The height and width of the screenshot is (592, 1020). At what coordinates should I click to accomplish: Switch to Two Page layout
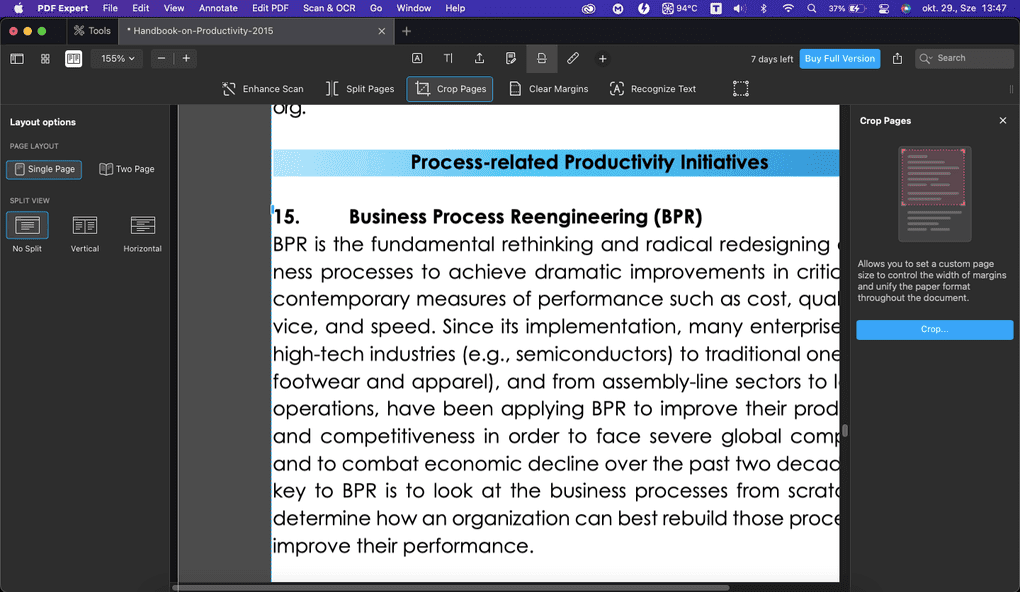pyautogui.click(x=127, y=169)
